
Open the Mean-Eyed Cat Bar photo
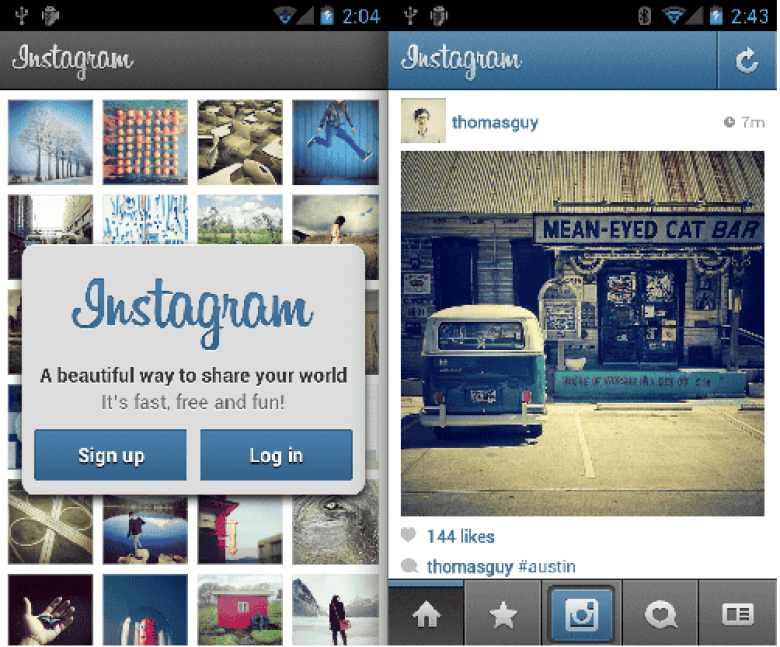click(x=583, y=333)
